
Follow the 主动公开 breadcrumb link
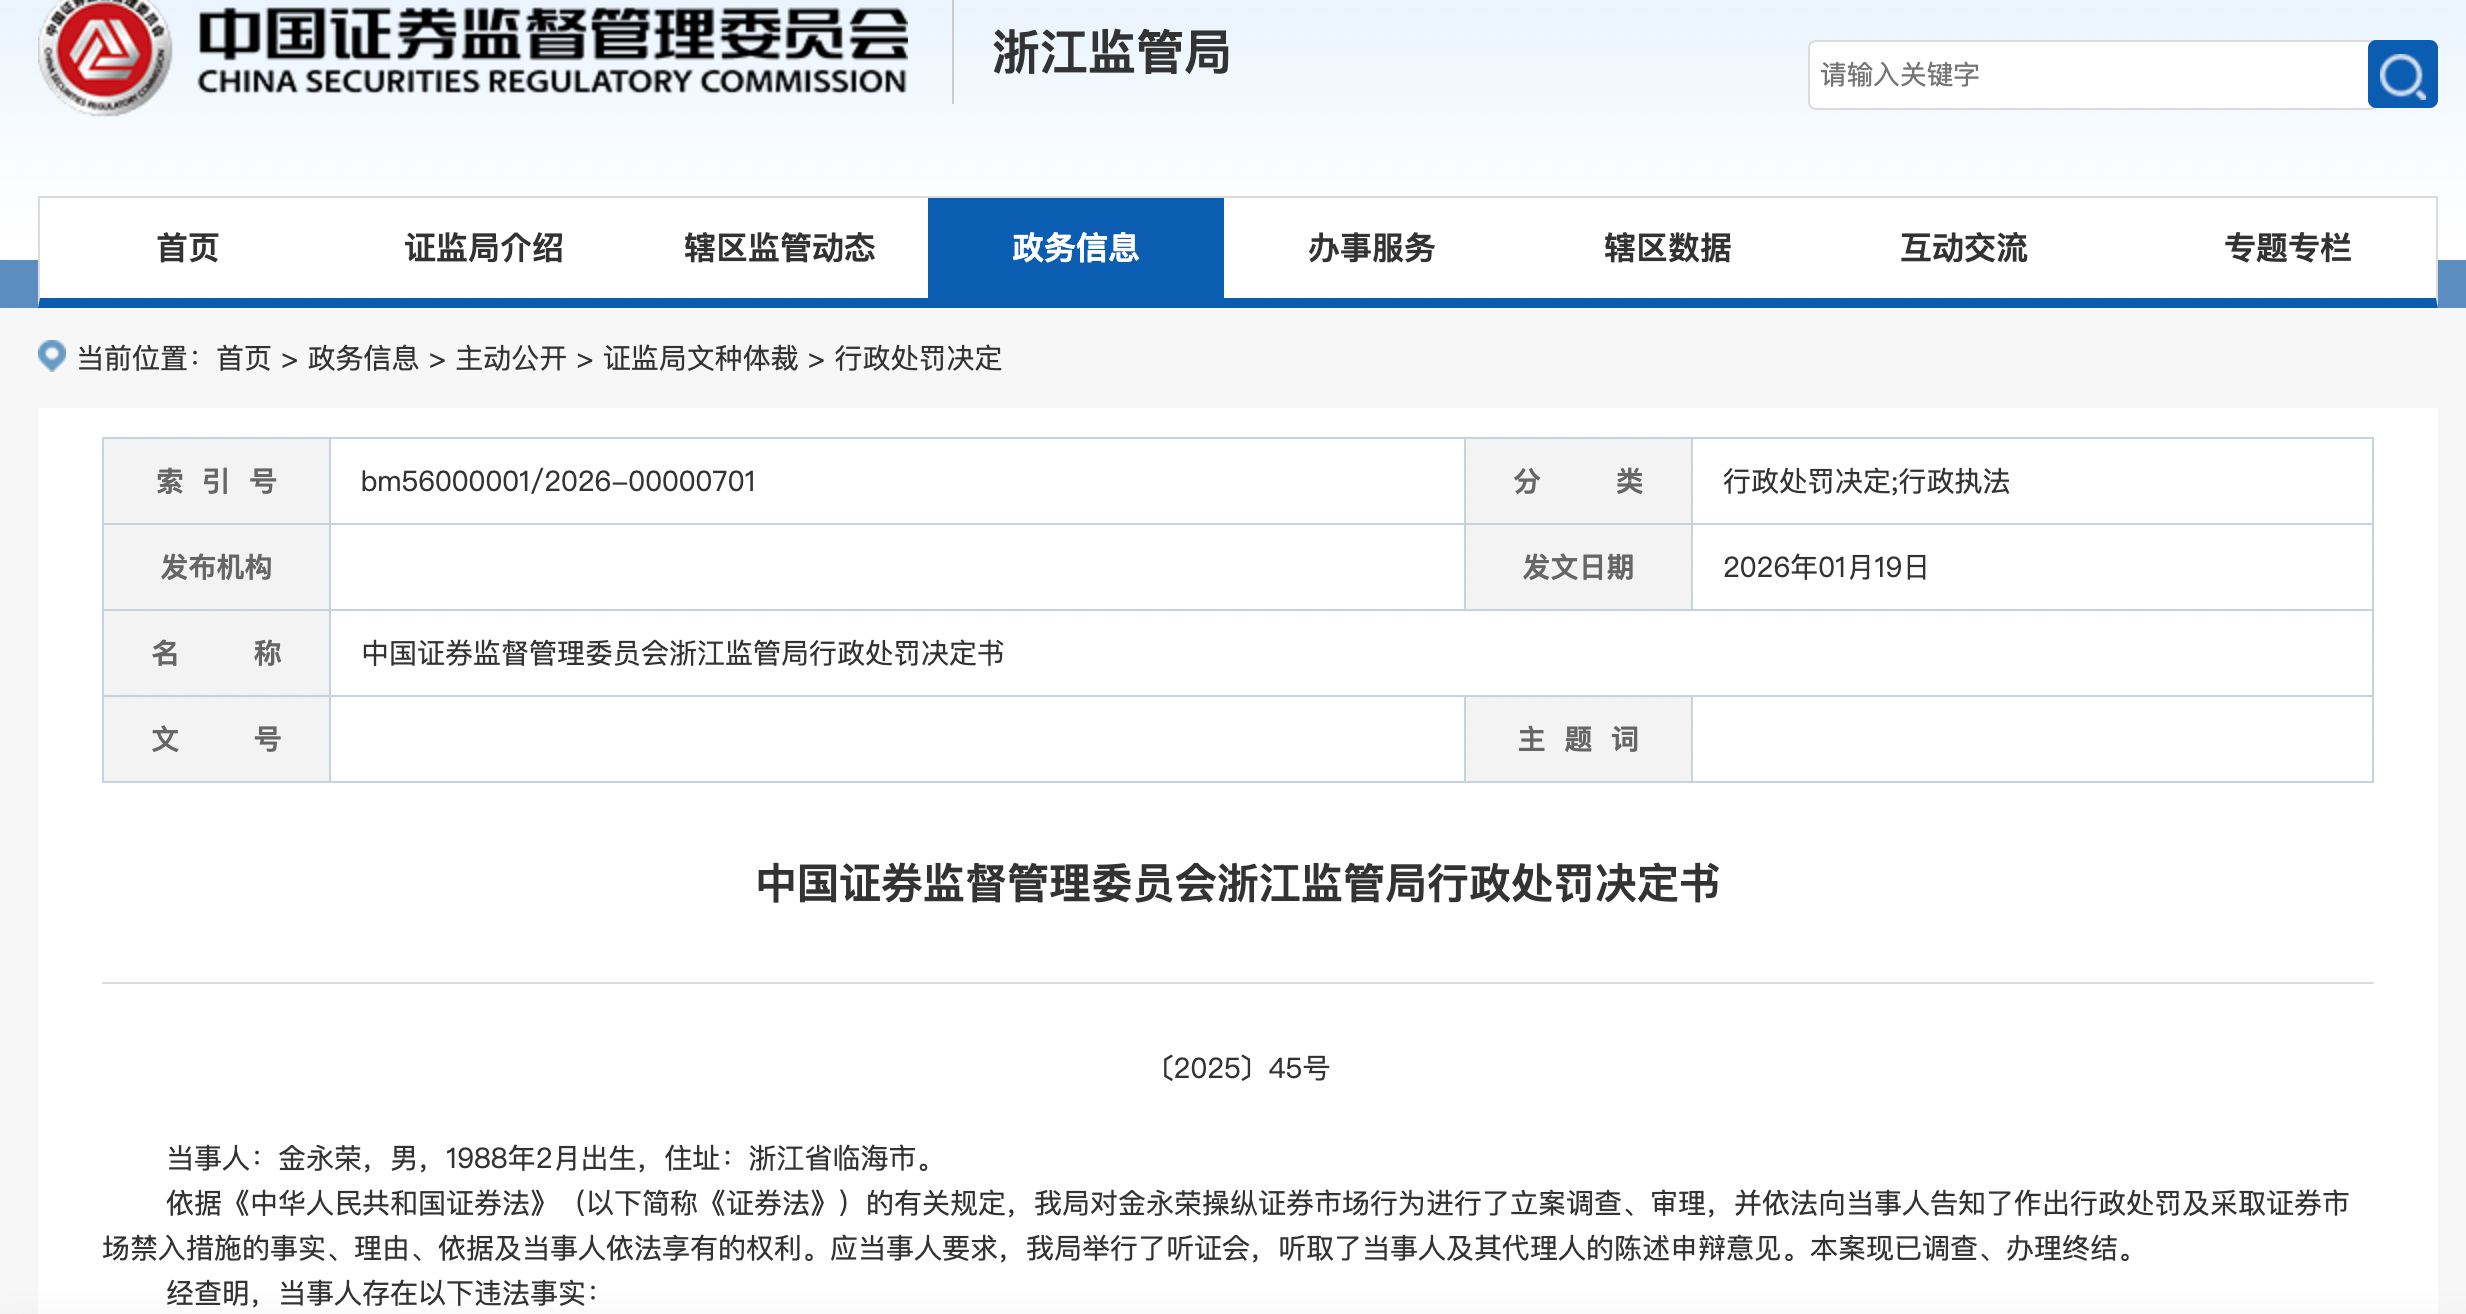click(x=511, y=358)
